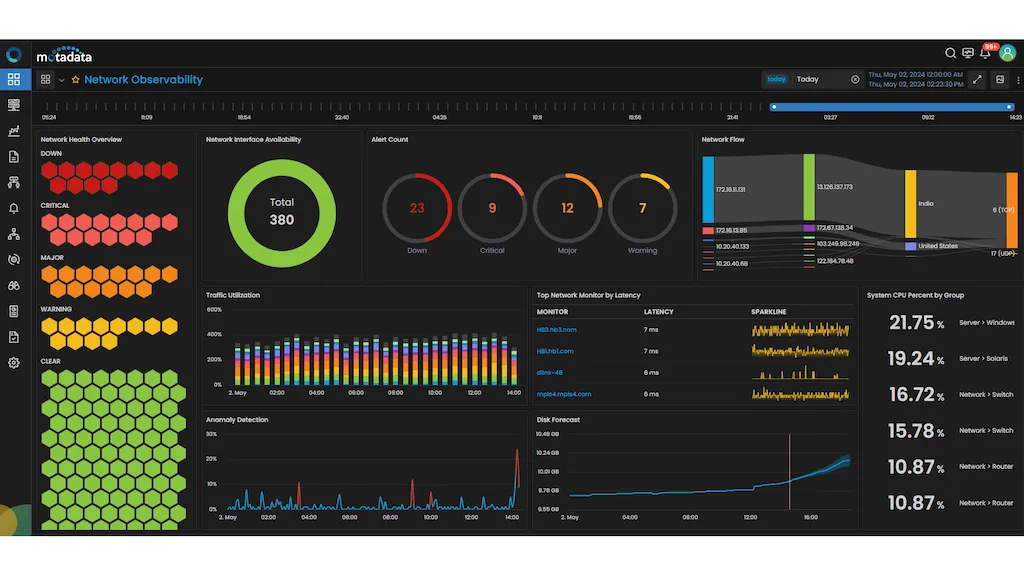Click the Motadata logo in the header
This screenshot has height=576, width=1024.
[x=64, y=54]
